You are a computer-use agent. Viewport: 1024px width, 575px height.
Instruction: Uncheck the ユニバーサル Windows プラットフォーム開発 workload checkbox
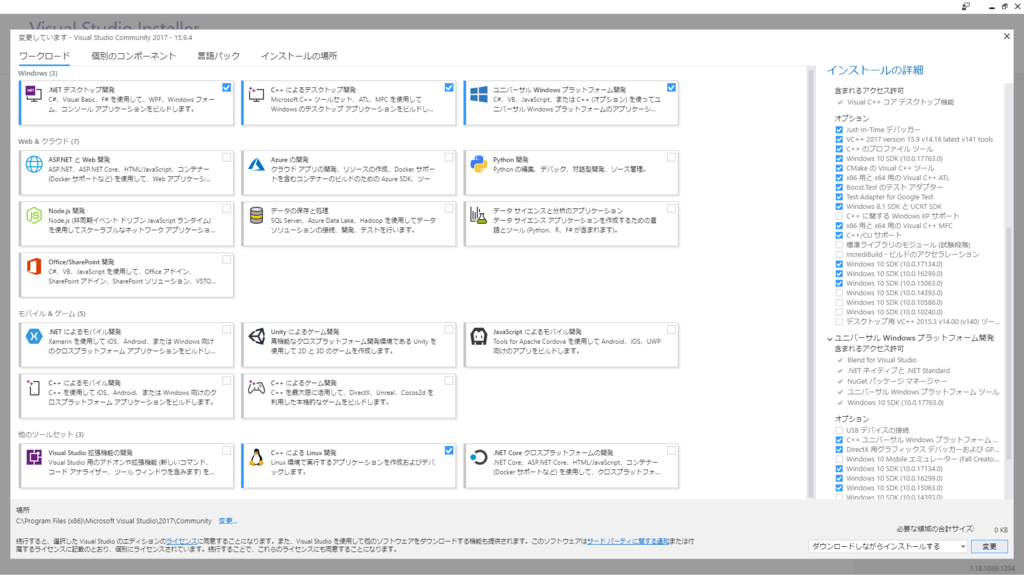click(x=671, y=88)
